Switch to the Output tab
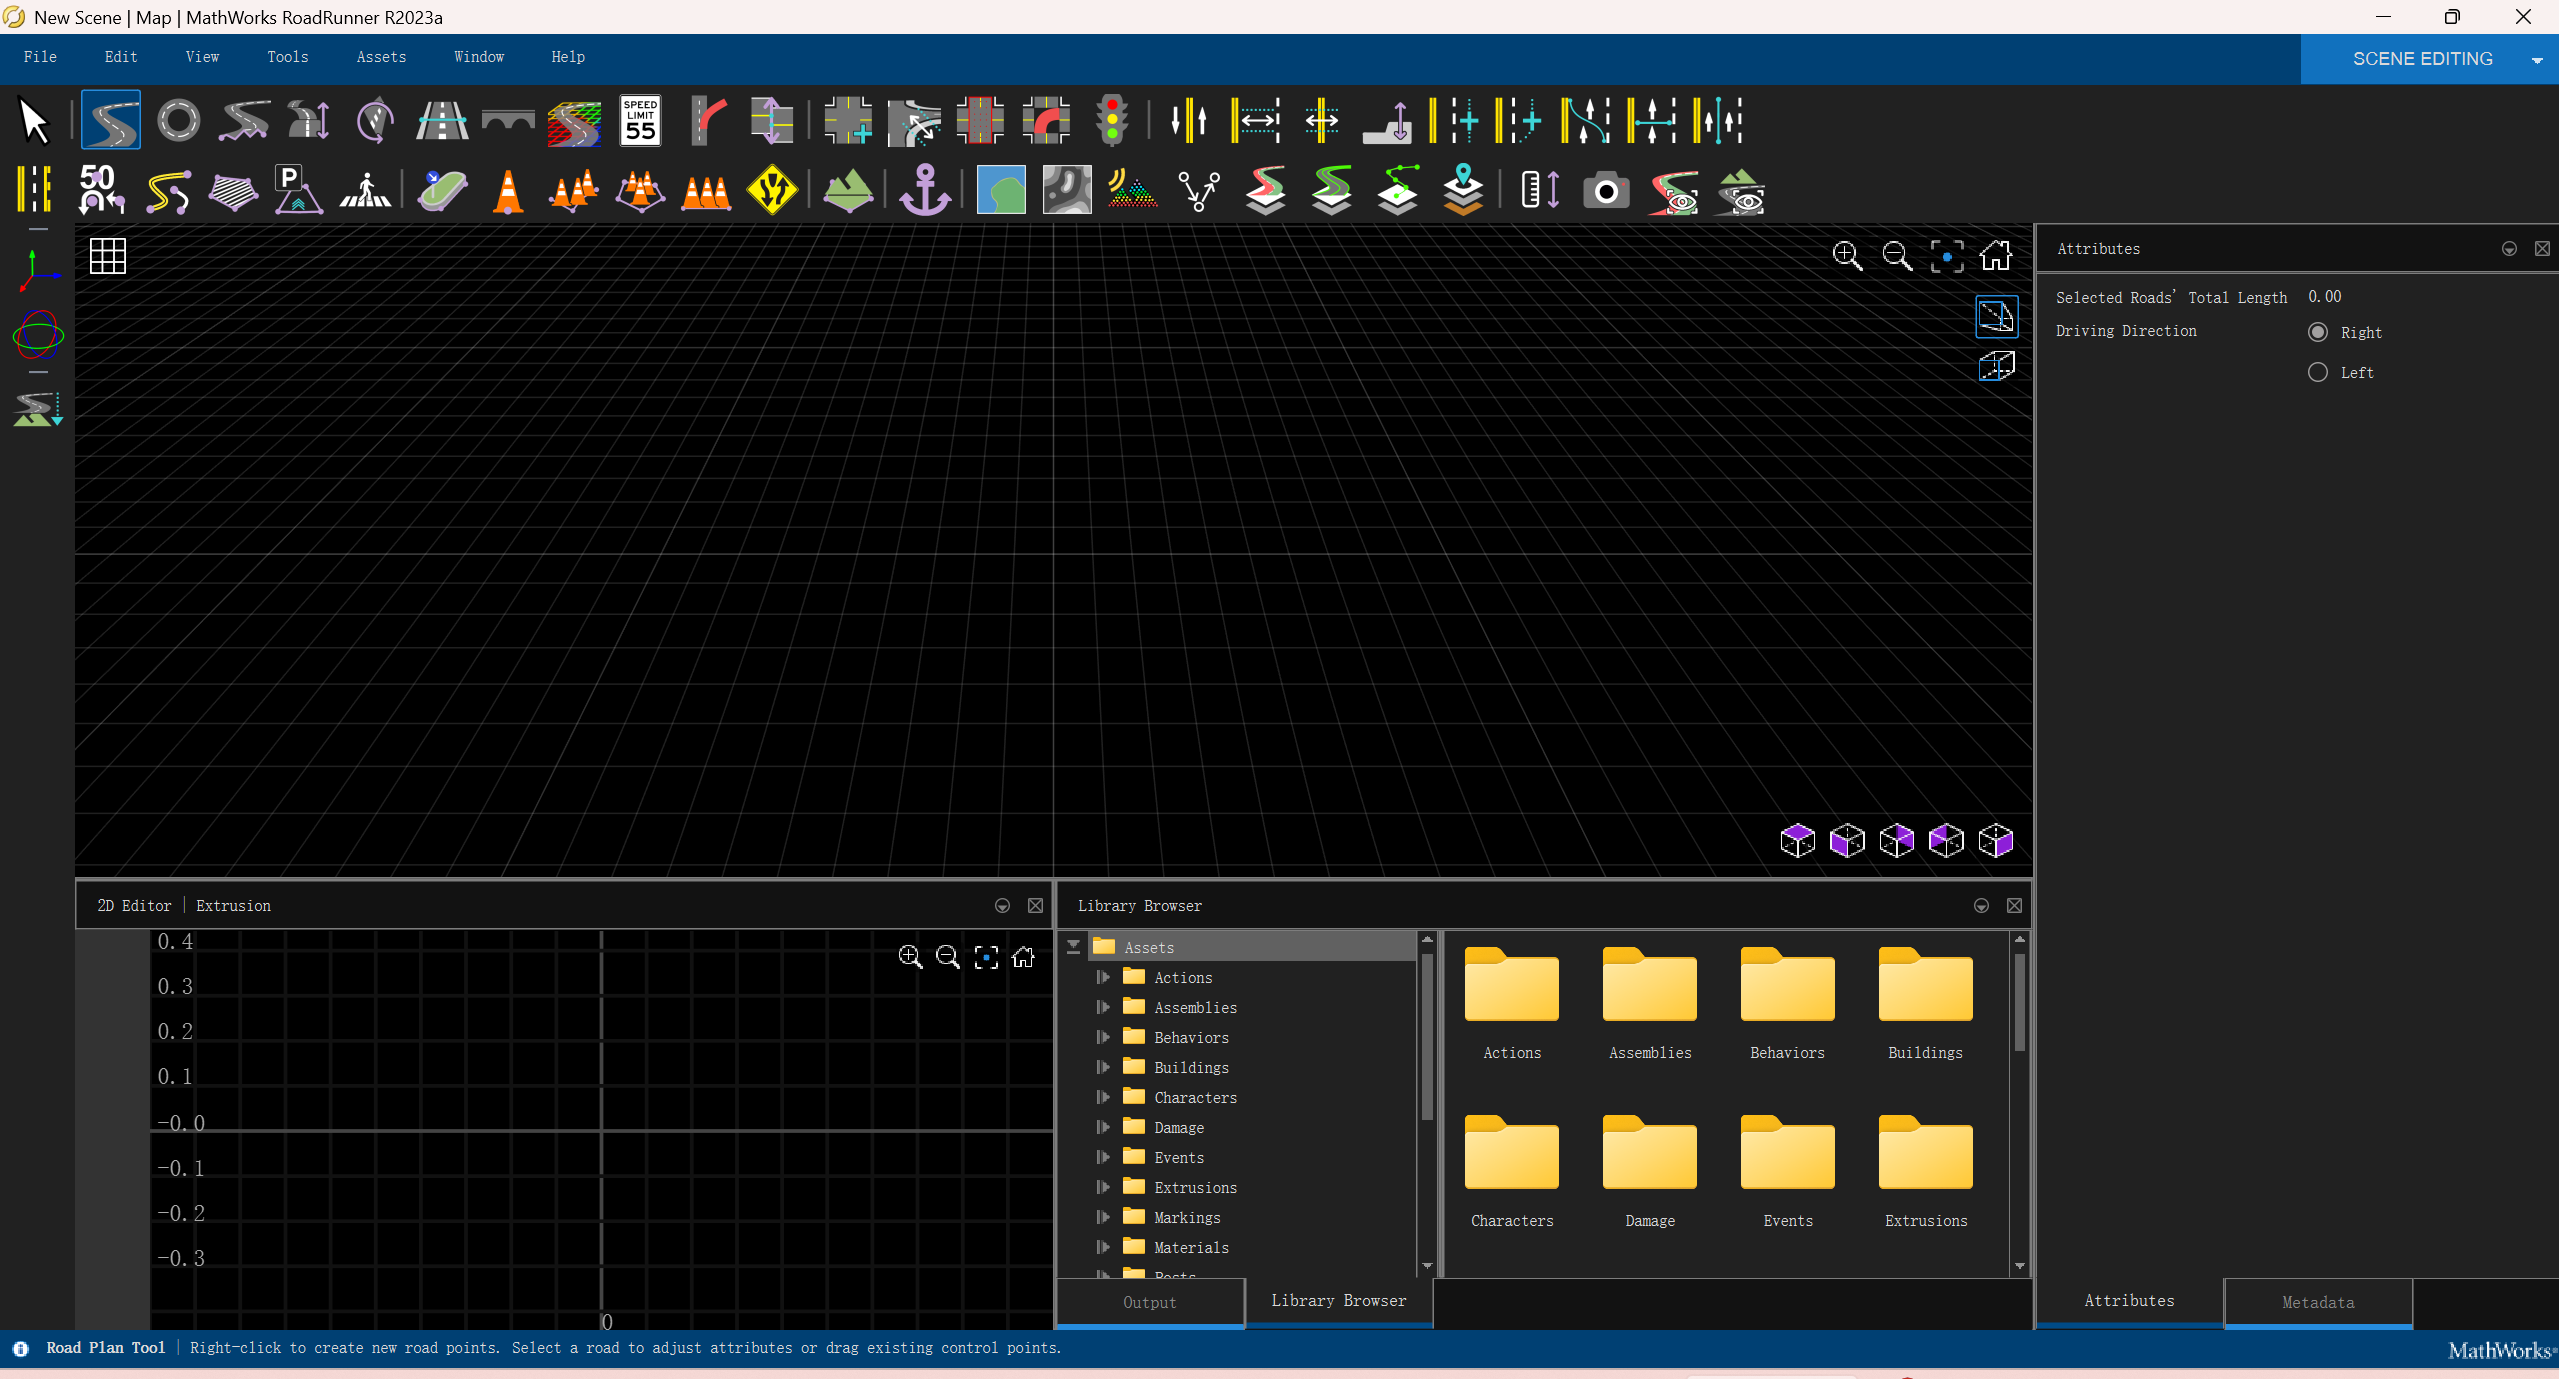The height and width of the screenshot is (1379, 2559). [x=1149, y=1302]
